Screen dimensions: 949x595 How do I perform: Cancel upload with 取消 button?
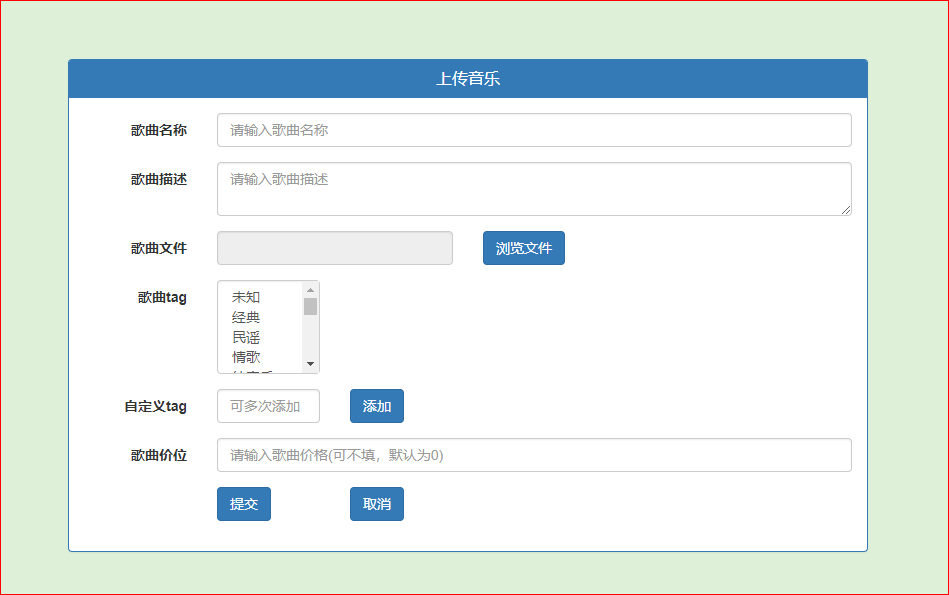376,504
